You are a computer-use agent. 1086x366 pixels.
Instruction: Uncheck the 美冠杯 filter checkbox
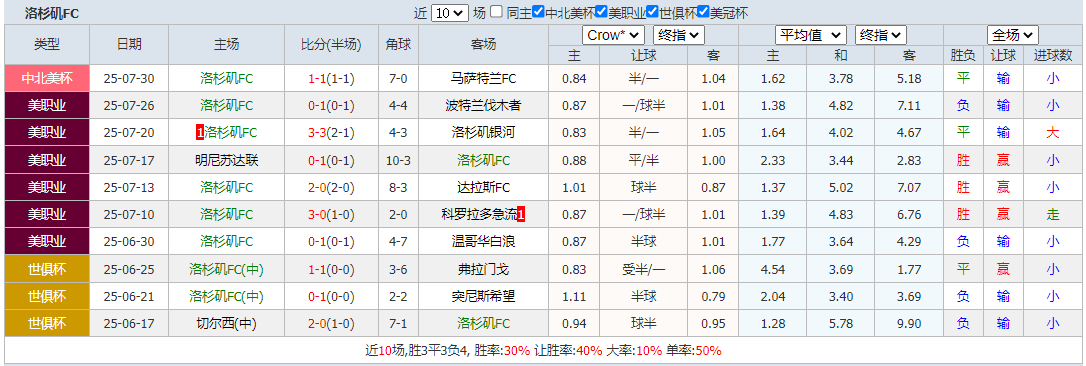(x=703, y=12)
